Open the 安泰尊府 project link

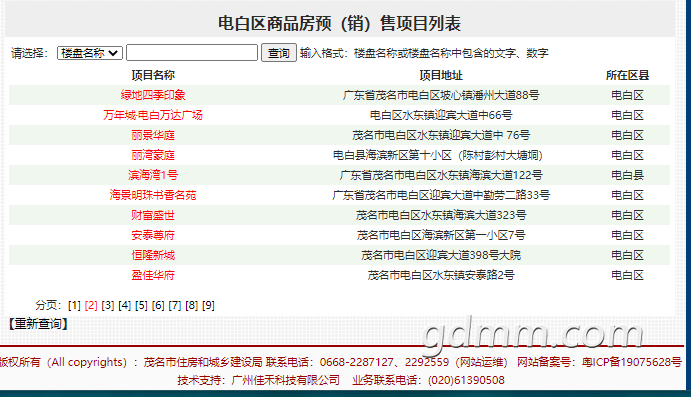(153, 235)
